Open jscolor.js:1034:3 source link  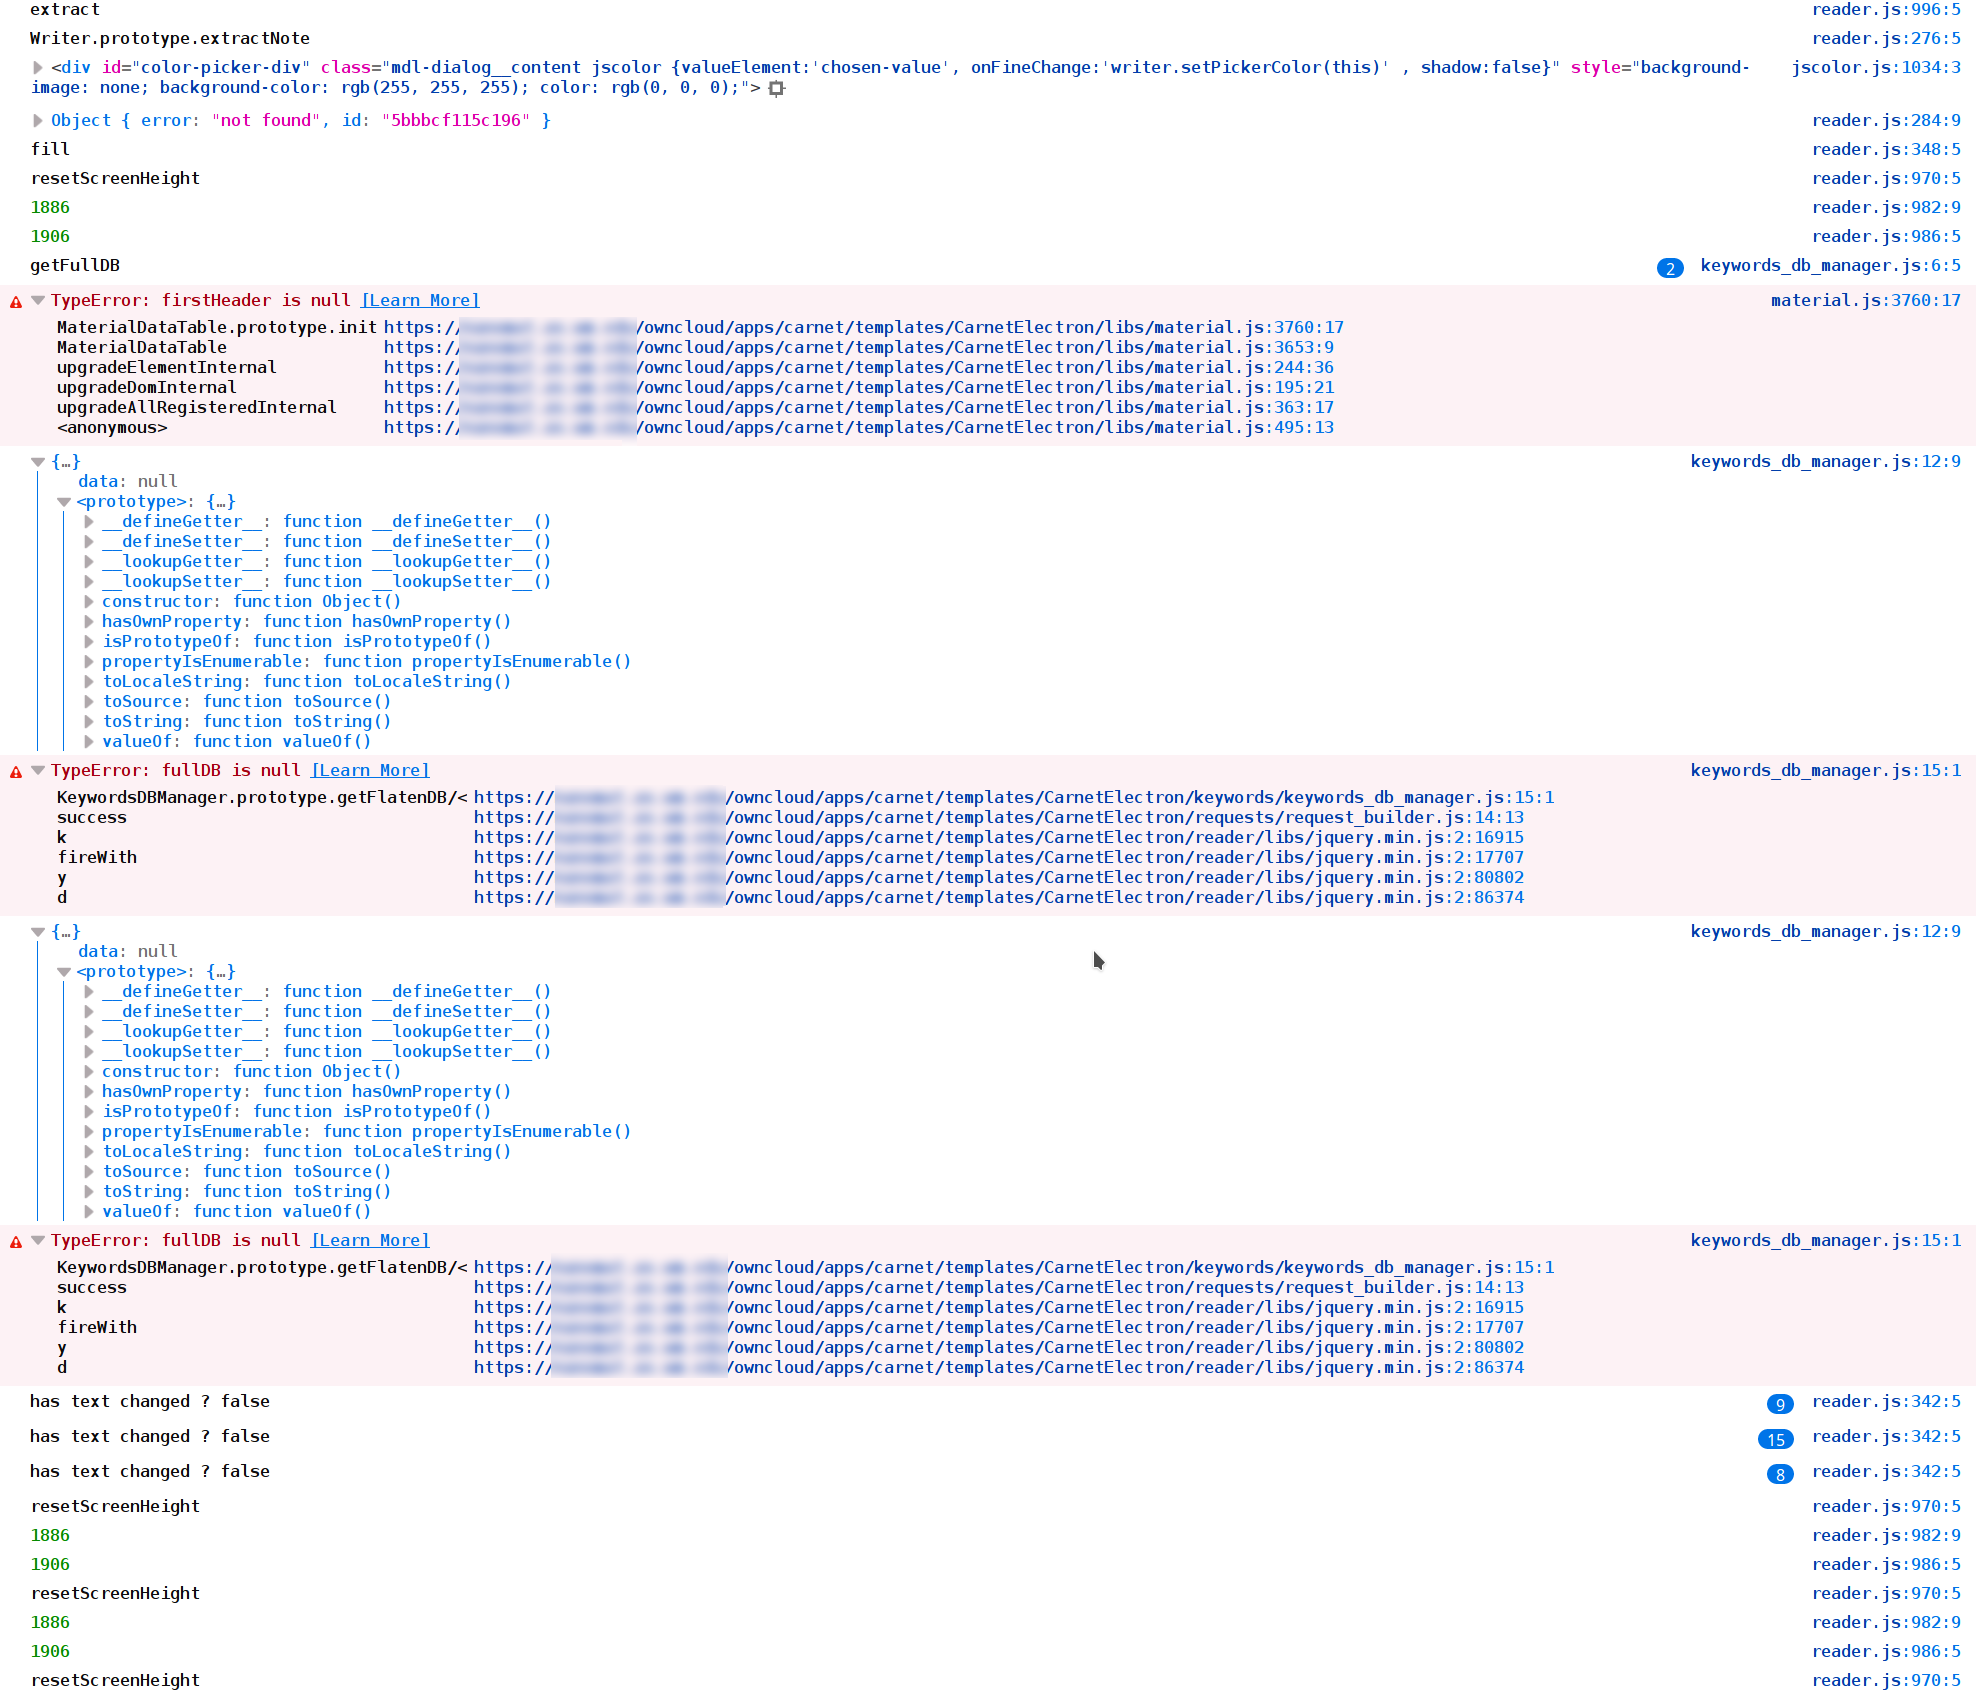(x=1878, y=67)
